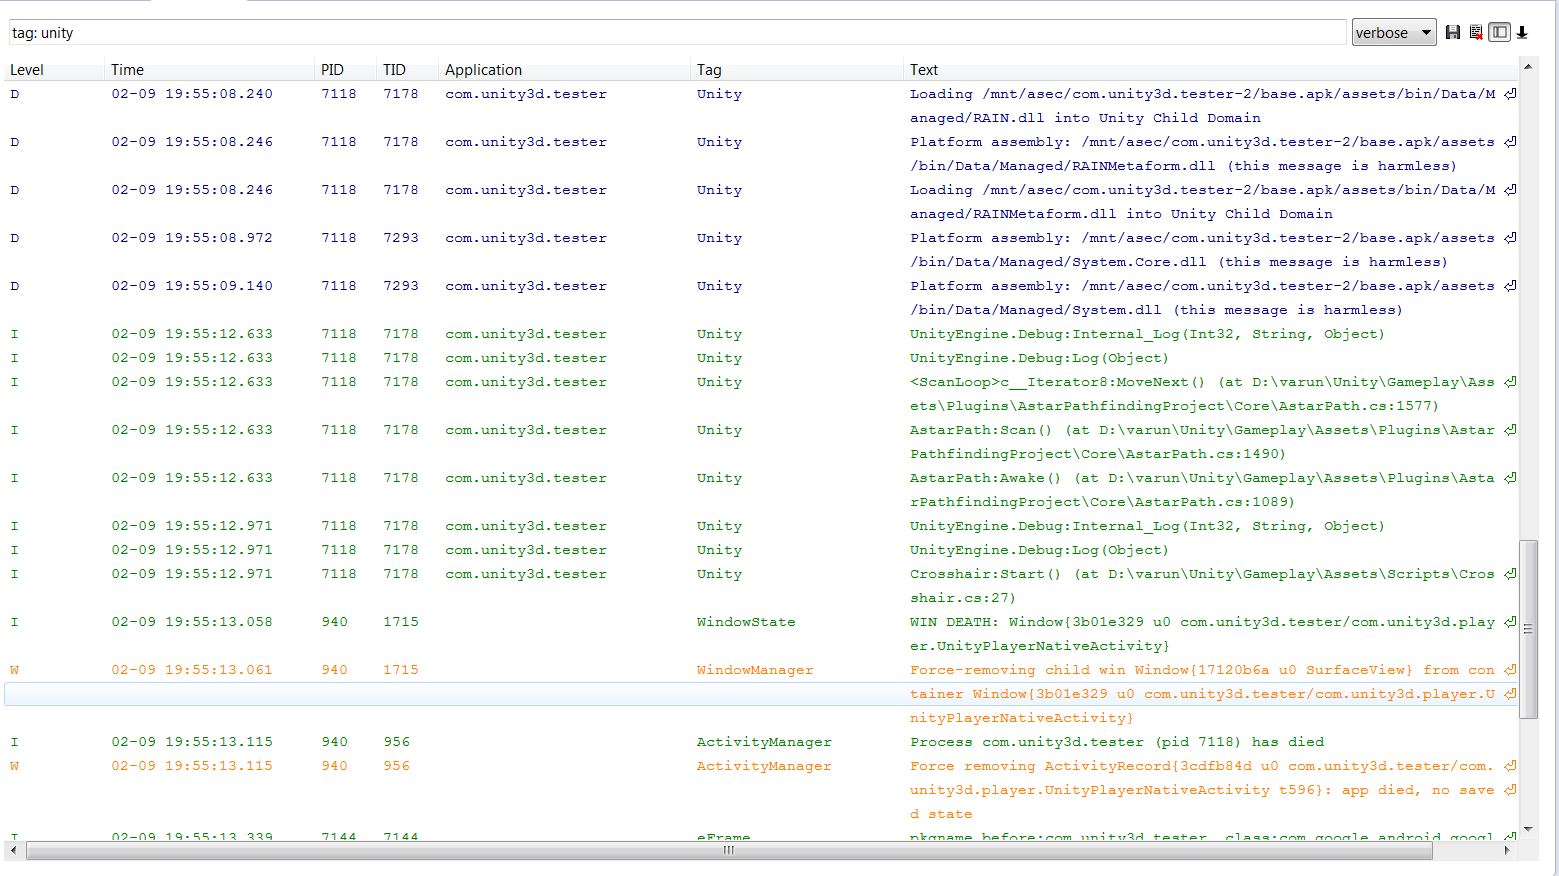
Task: Select the timestamp 02-09 19:55:13.058
Action: [192, 622]
